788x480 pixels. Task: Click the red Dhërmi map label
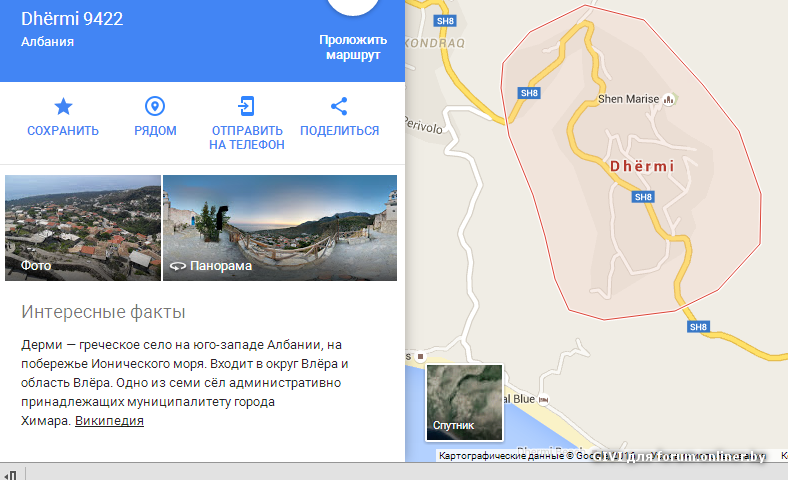tap(642, 166)
